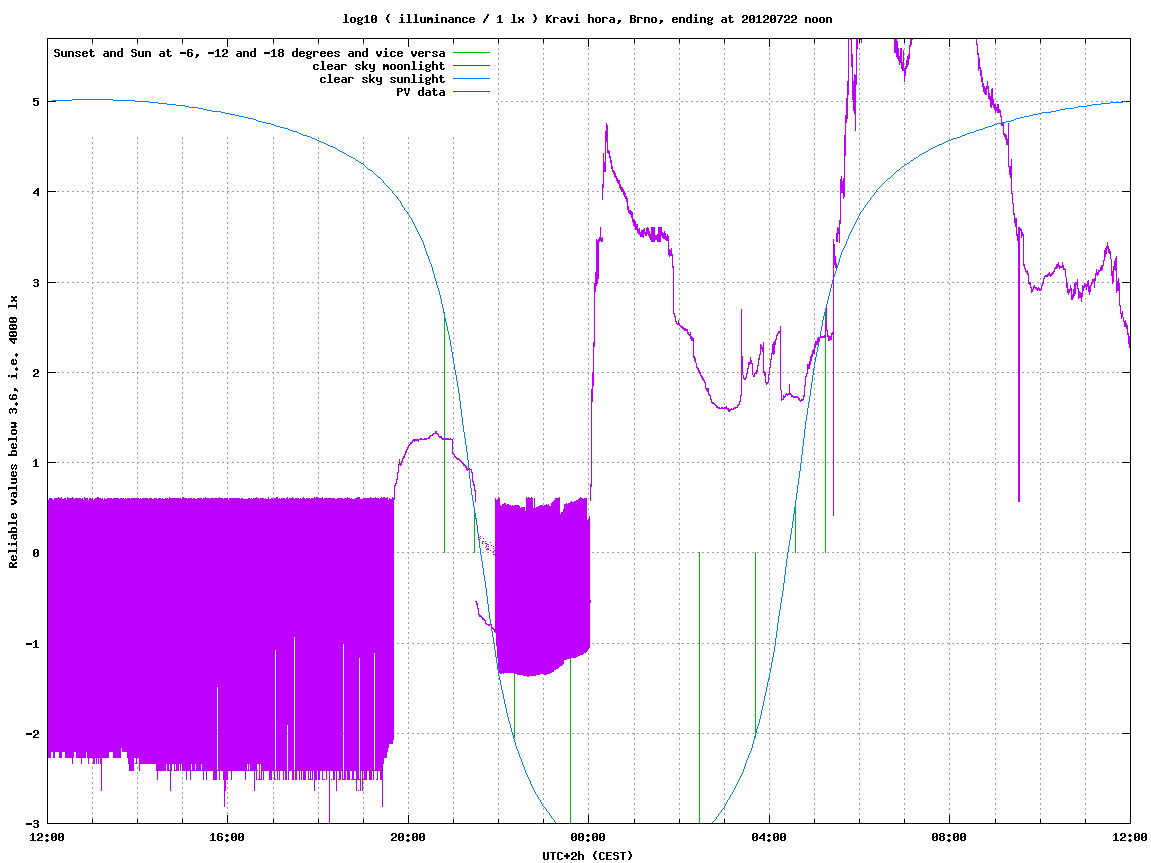1151x863 pixels.
Task: Click the 00:00 x-axis tick label
Action: click(589, 837)
